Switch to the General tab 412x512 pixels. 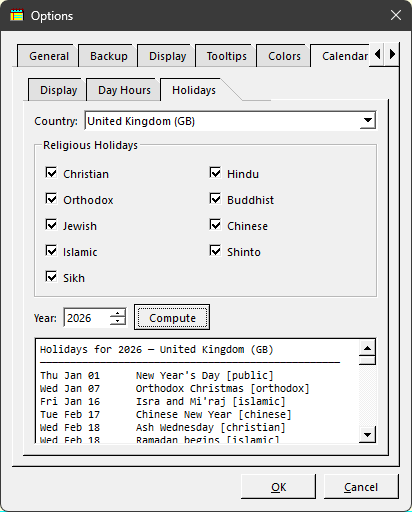coord(49,56)
